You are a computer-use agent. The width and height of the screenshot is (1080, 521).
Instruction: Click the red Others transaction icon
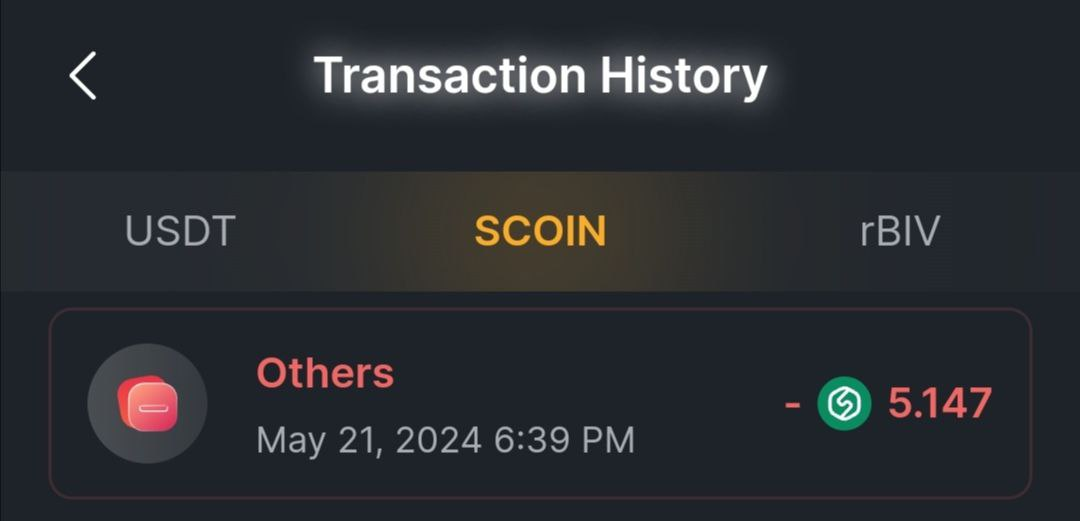147,404
